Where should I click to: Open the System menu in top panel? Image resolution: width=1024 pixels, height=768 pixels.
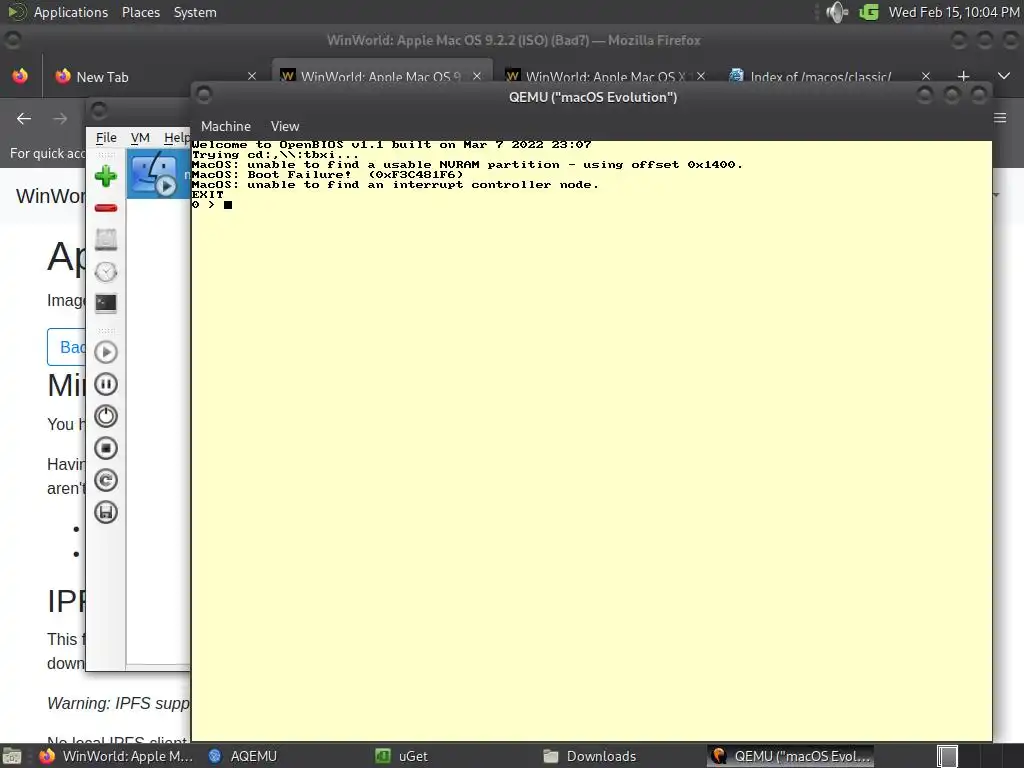[x=195, y=12]
